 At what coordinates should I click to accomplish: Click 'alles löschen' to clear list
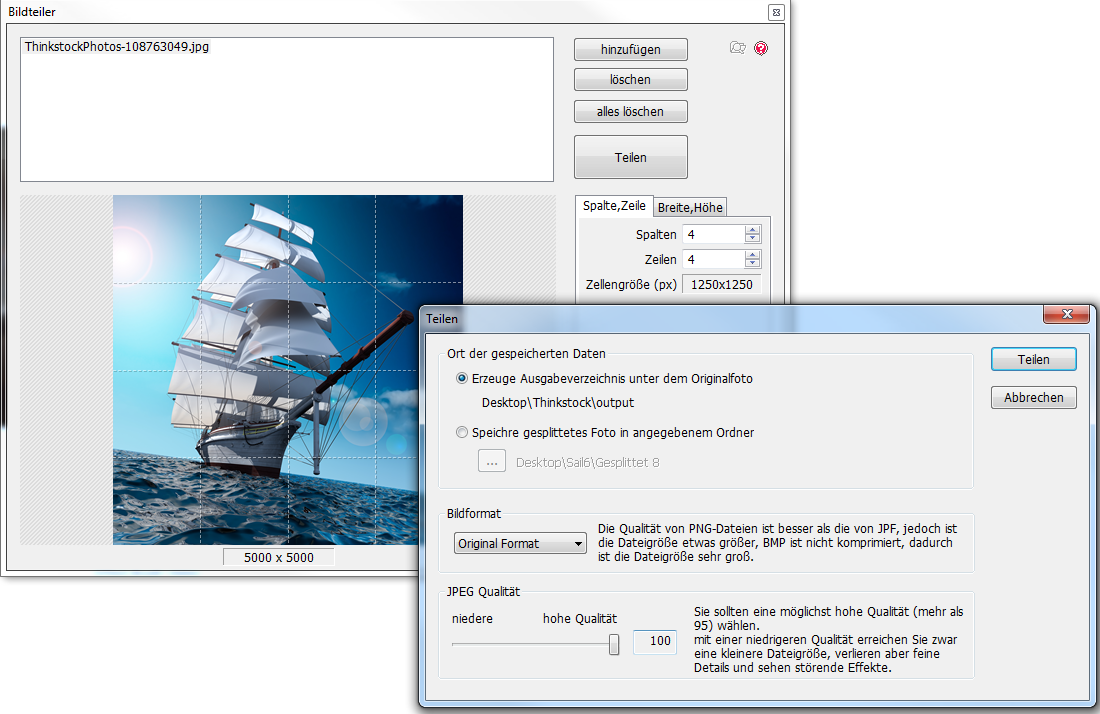[631, 111]
